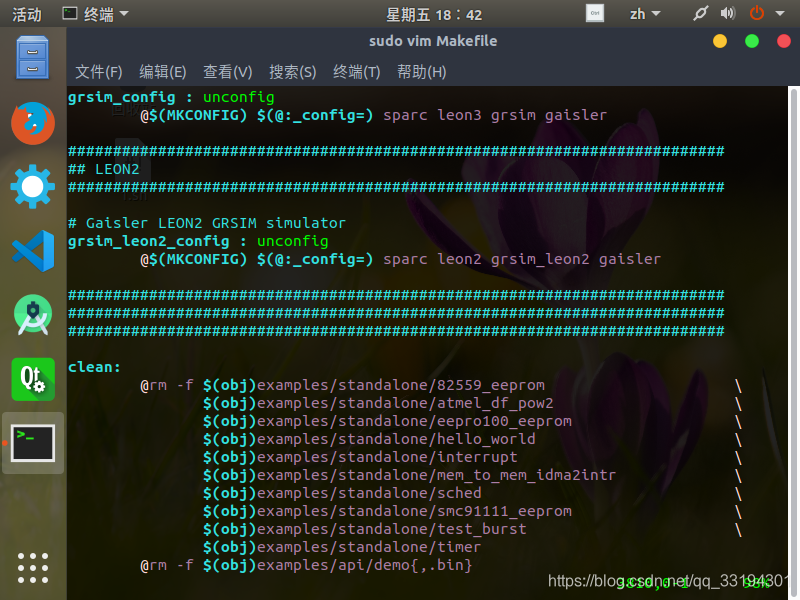The height and width of the screenshot is (600, 800).
Task: Open the 终端 app menu dropdown
Action: 95,14
